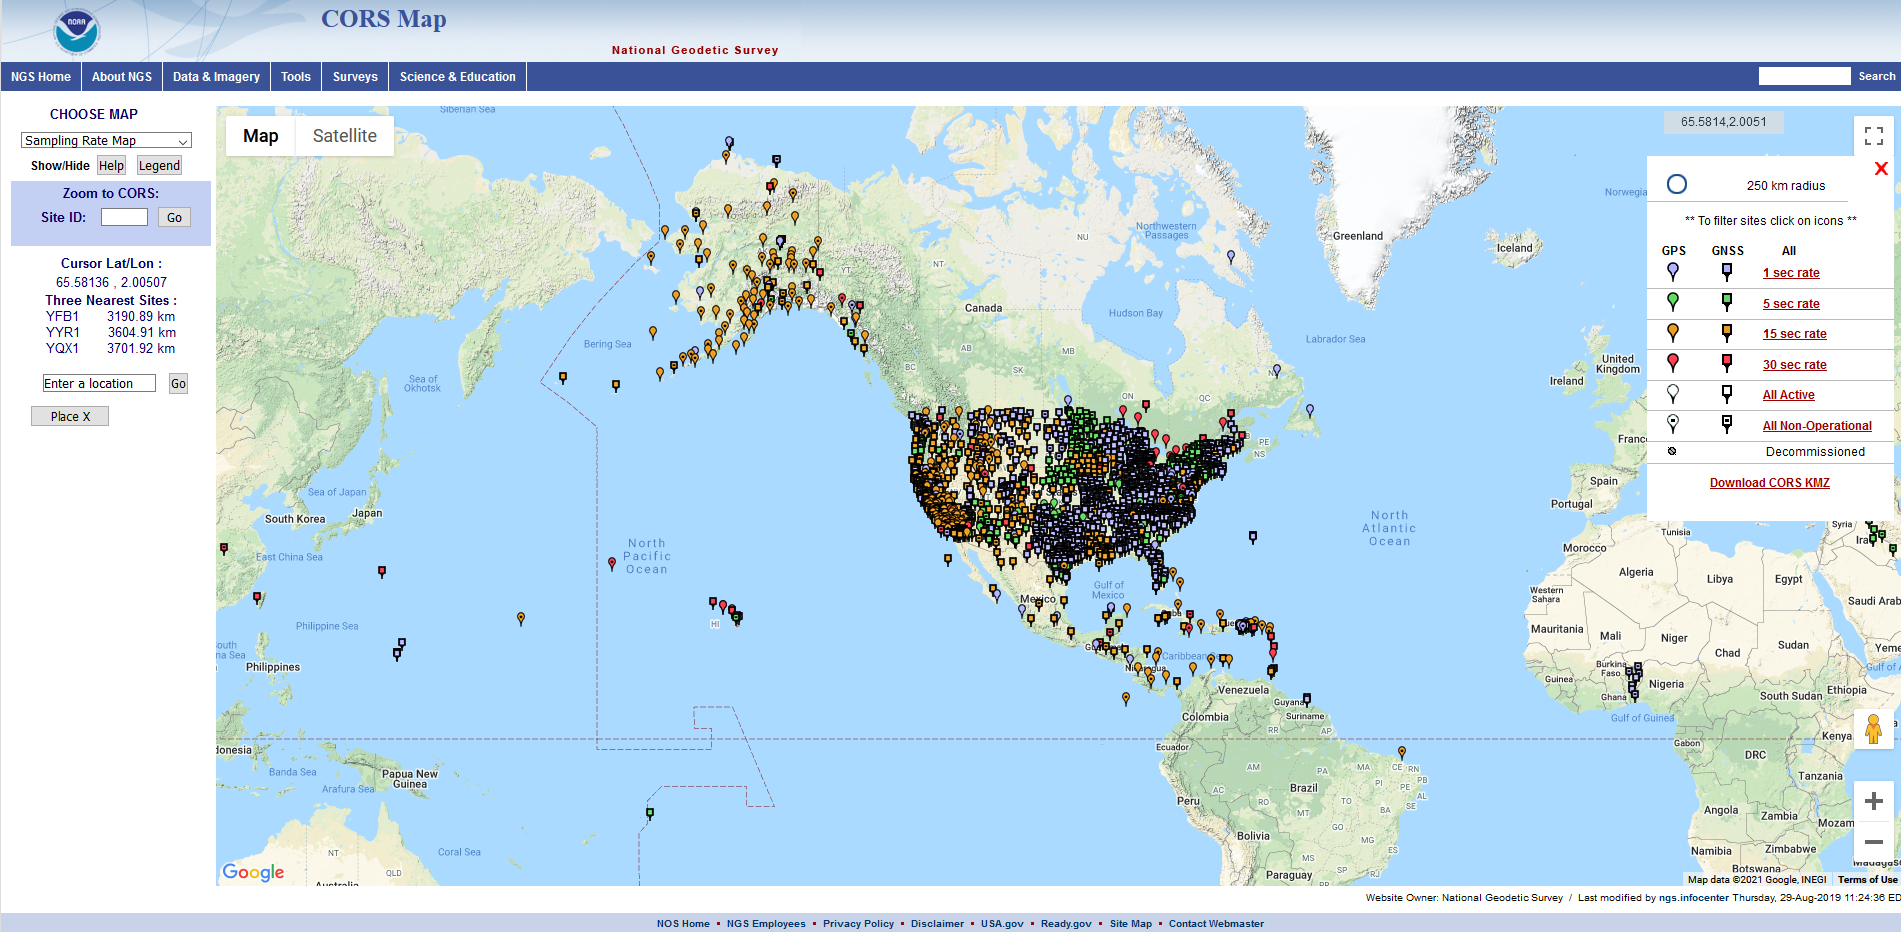Enter fullscreen map view
The width and height of the screenshot is (1901, 932).
(x=1873, y=136)
